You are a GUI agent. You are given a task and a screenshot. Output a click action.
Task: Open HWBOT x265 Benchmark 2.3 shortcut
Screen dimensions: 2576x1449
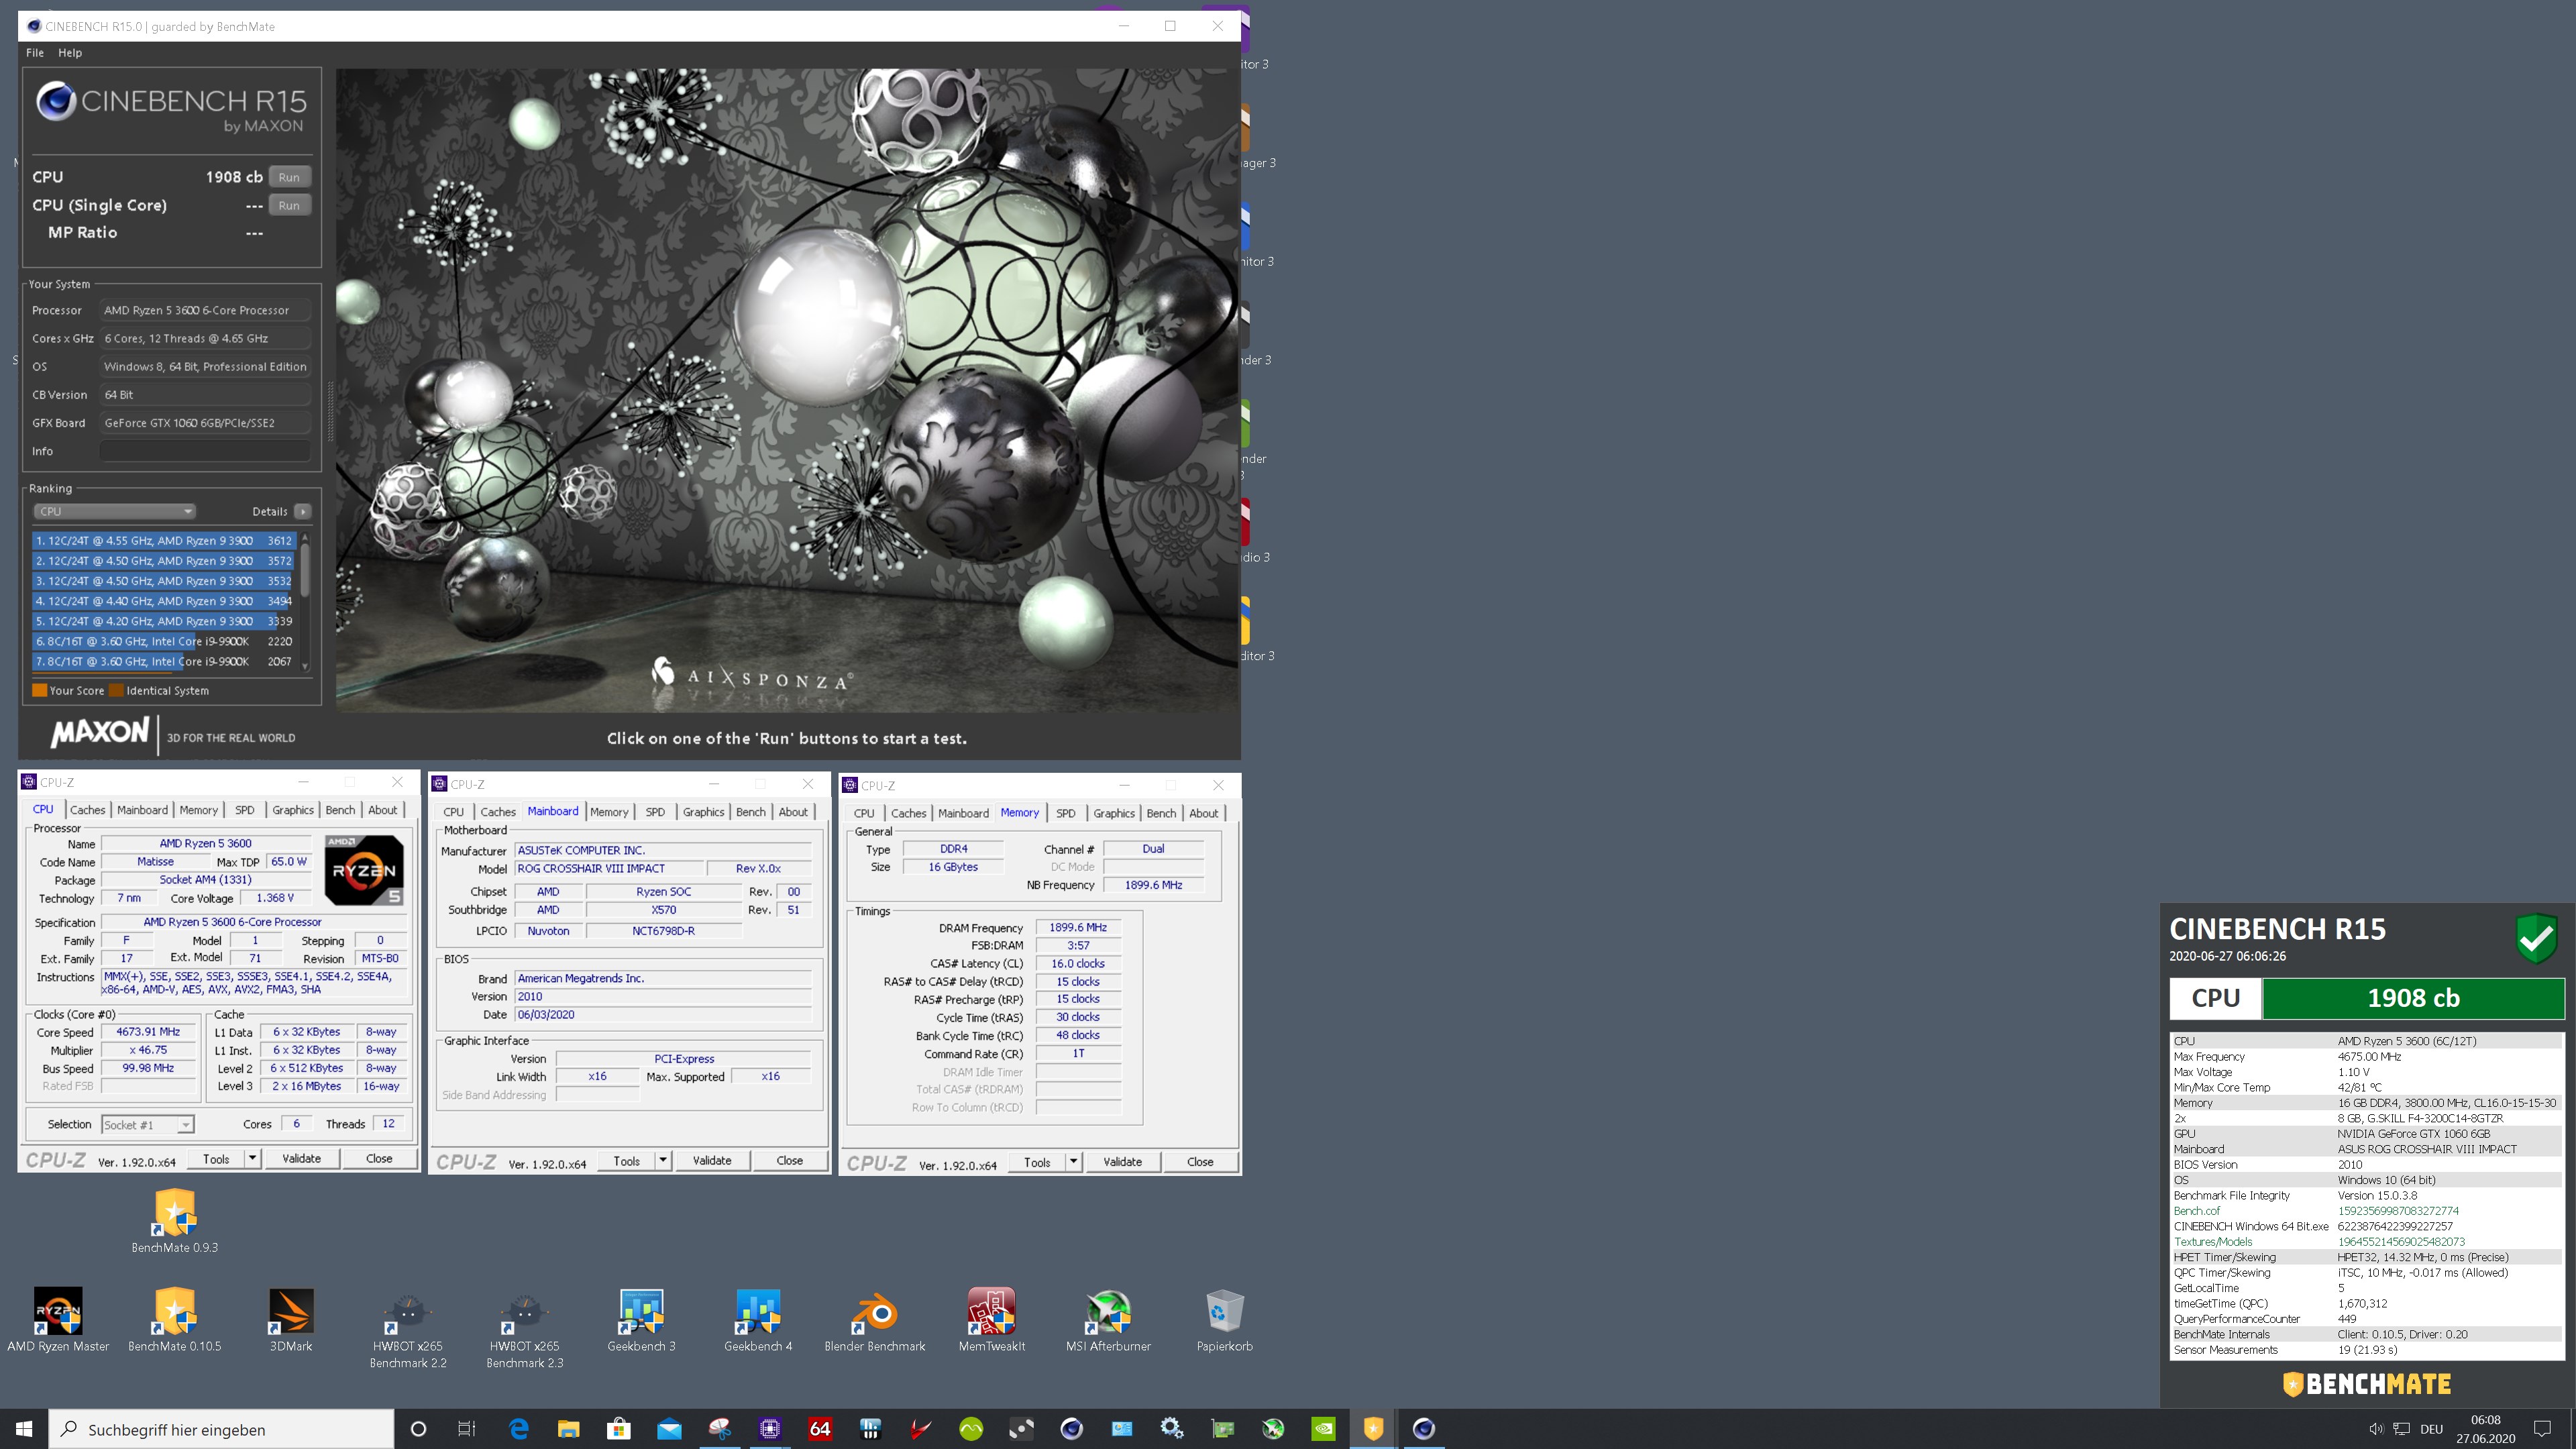[525, 1328]
